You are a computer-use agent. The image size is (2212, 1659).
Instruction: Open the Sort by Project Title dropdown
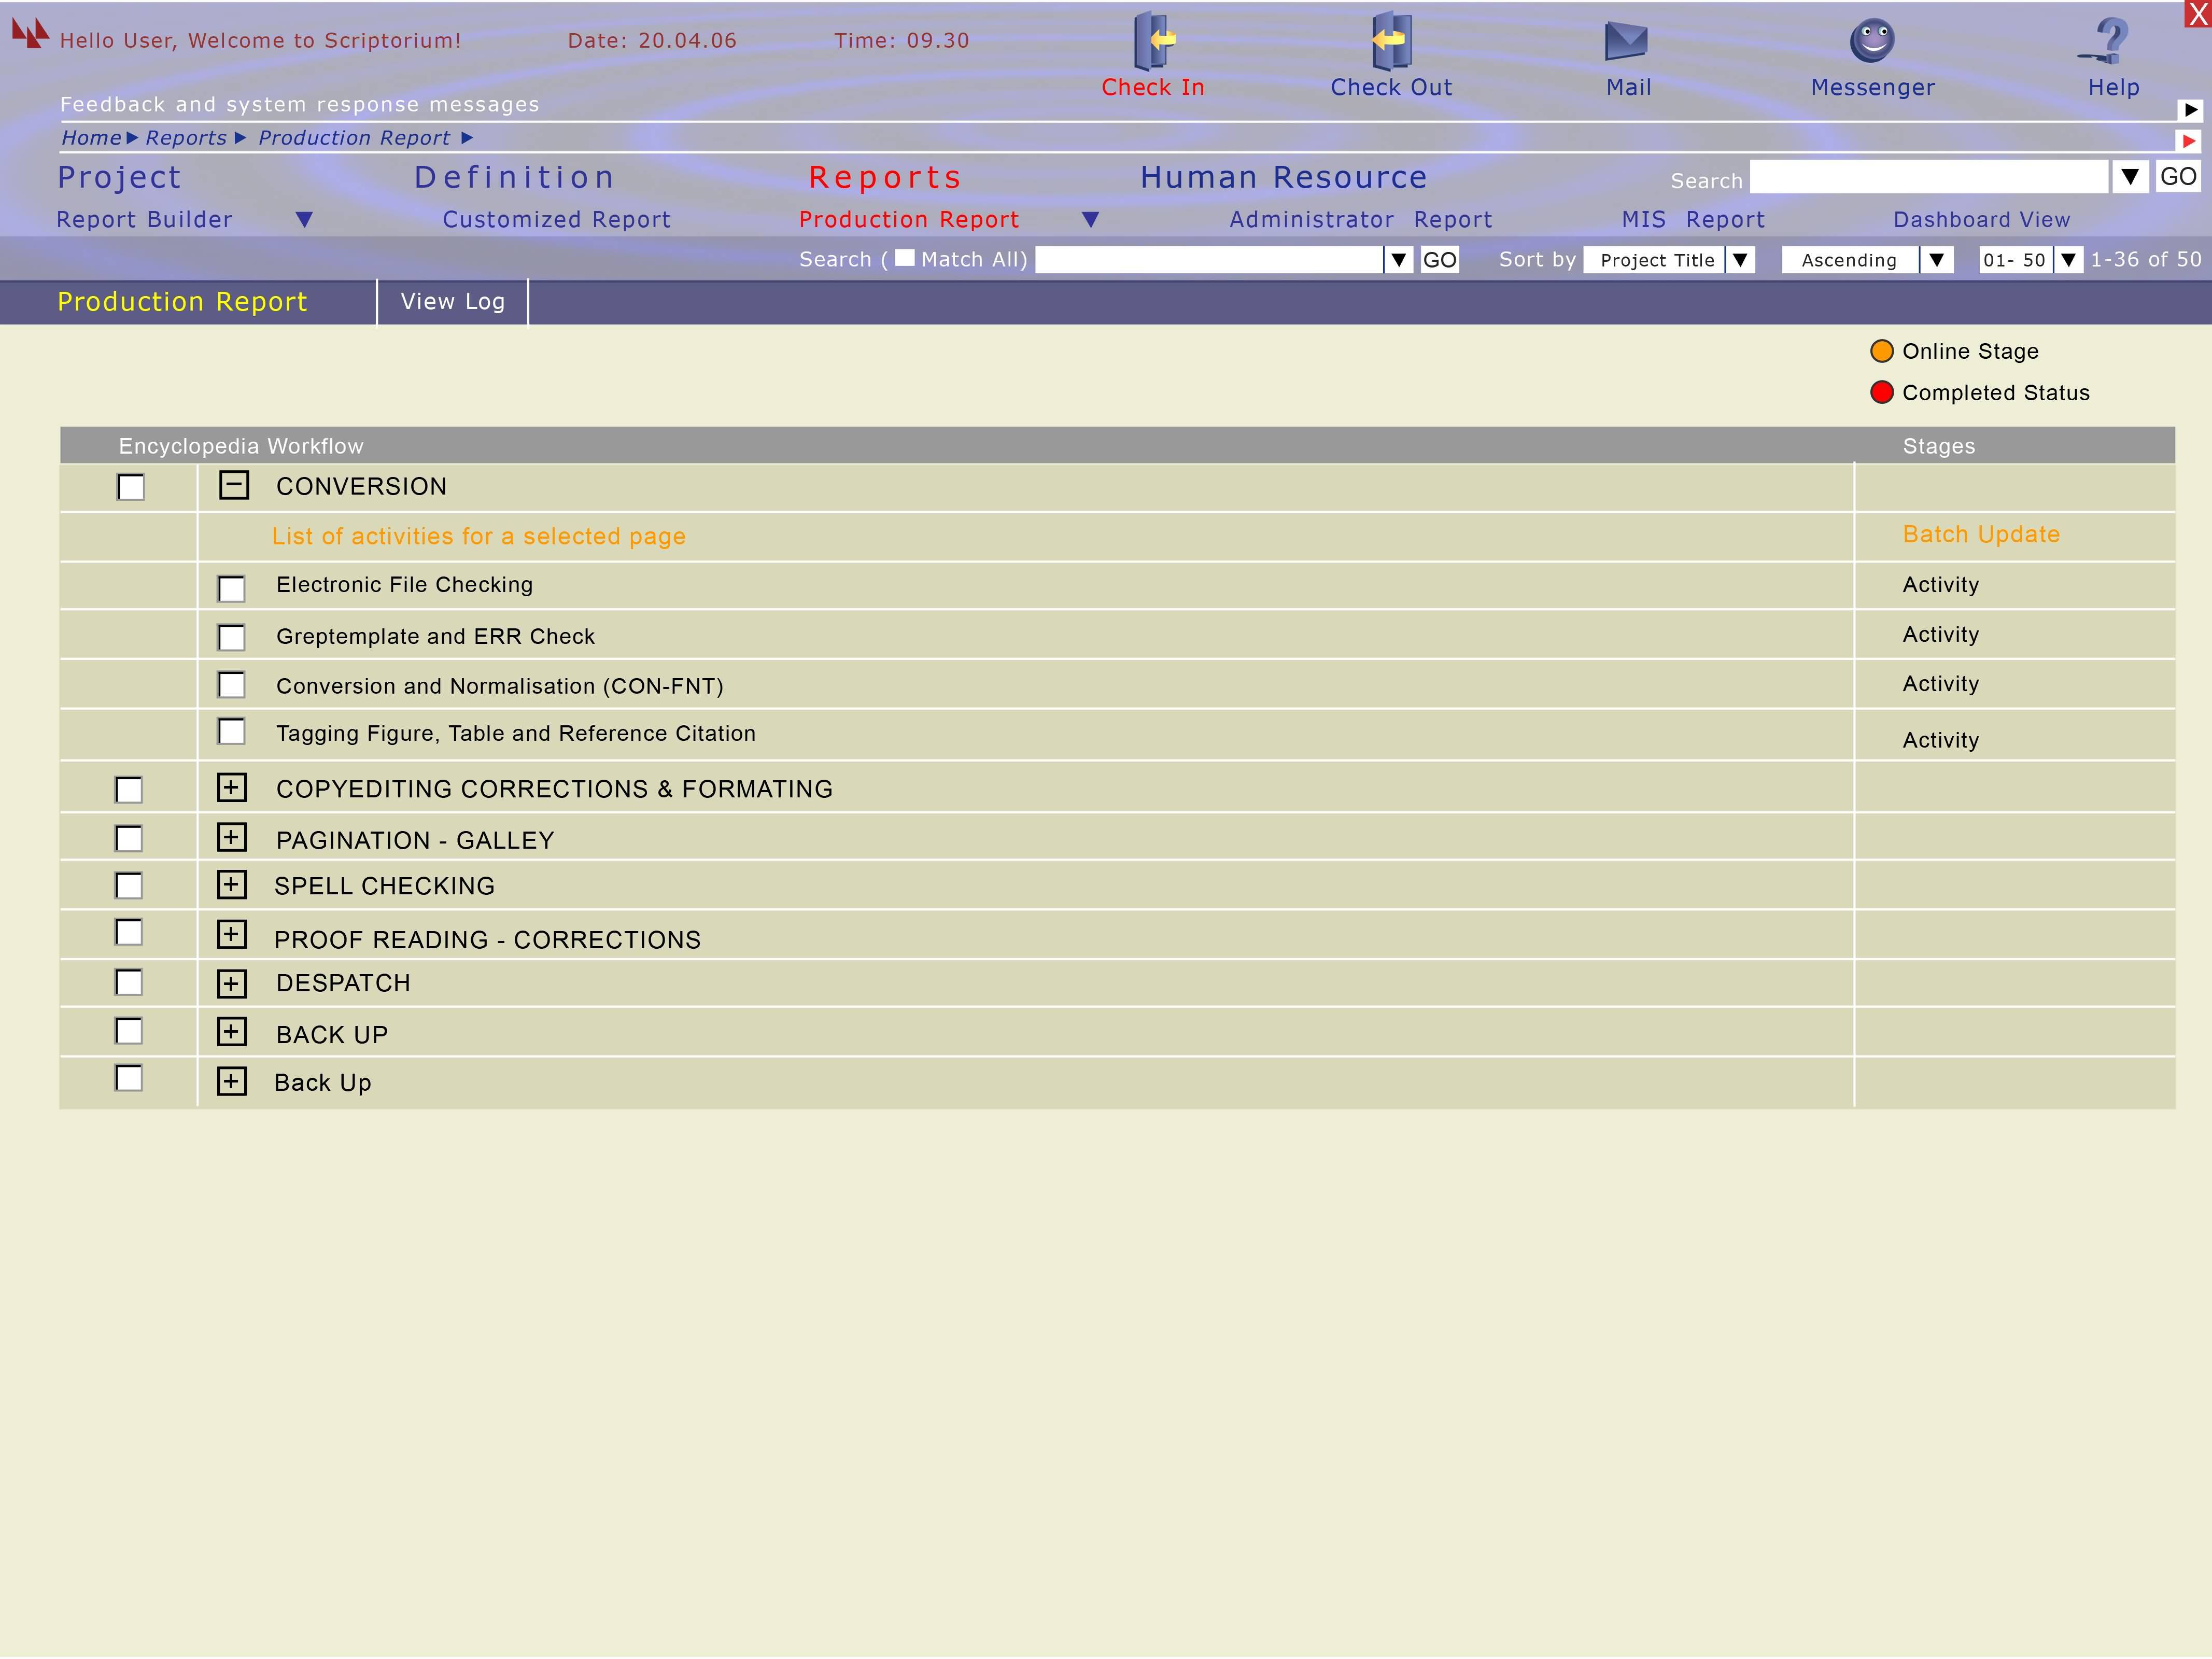(x=1740, y=260)
